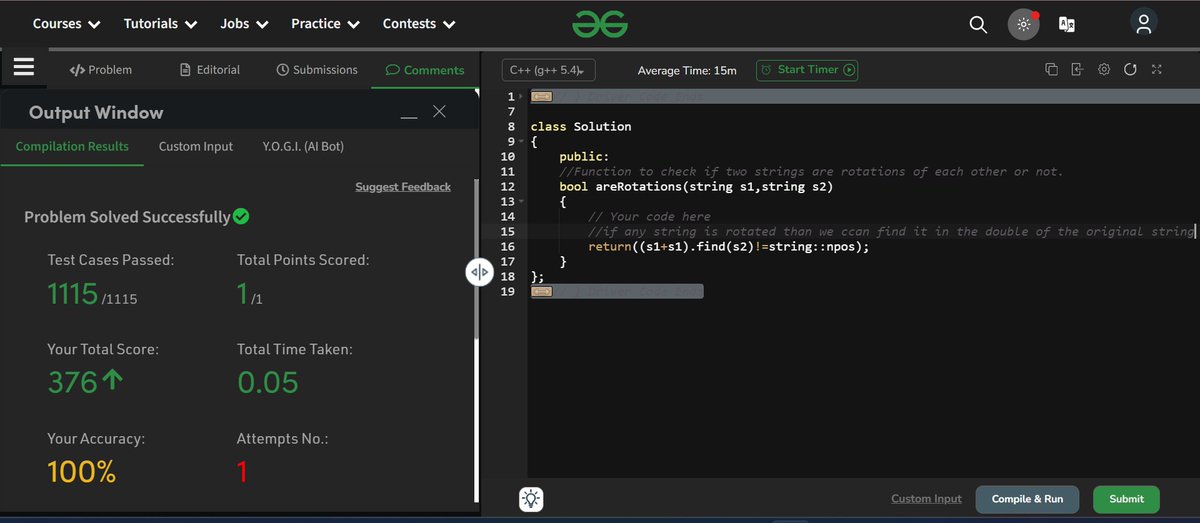
Task: Collapse the class block at line 9
Action: (520, 142)
